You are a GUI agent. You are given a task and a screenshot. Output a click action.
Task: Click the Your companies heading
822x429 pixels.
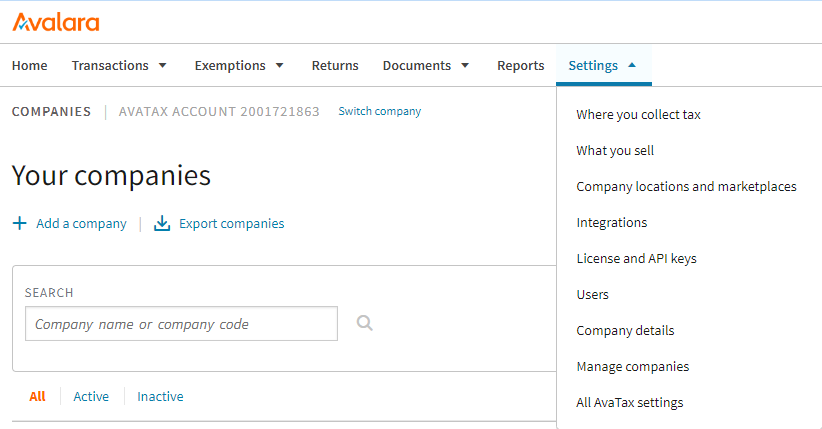coord(111,176)
